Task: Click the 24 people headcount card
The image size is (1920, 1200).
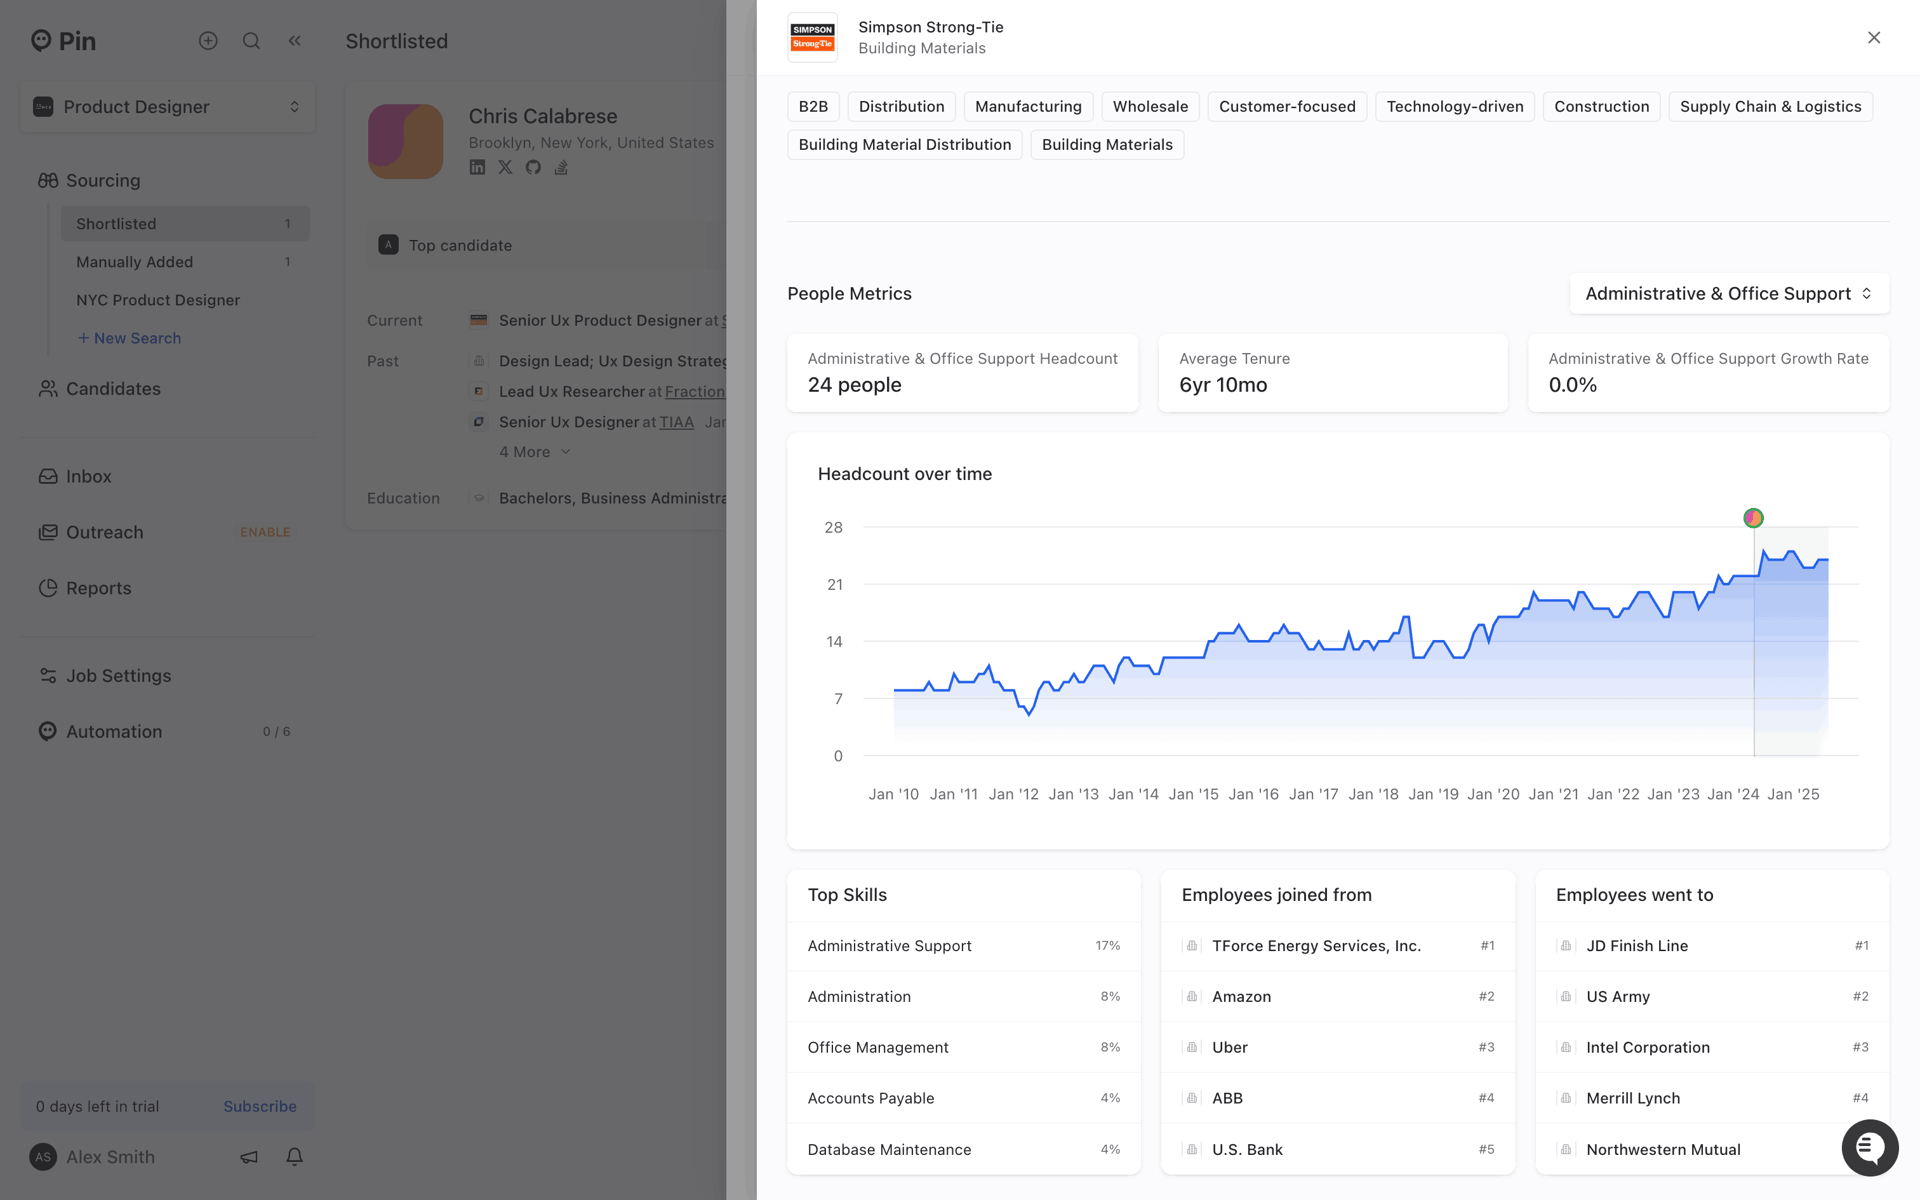Action: pos(963,373)
